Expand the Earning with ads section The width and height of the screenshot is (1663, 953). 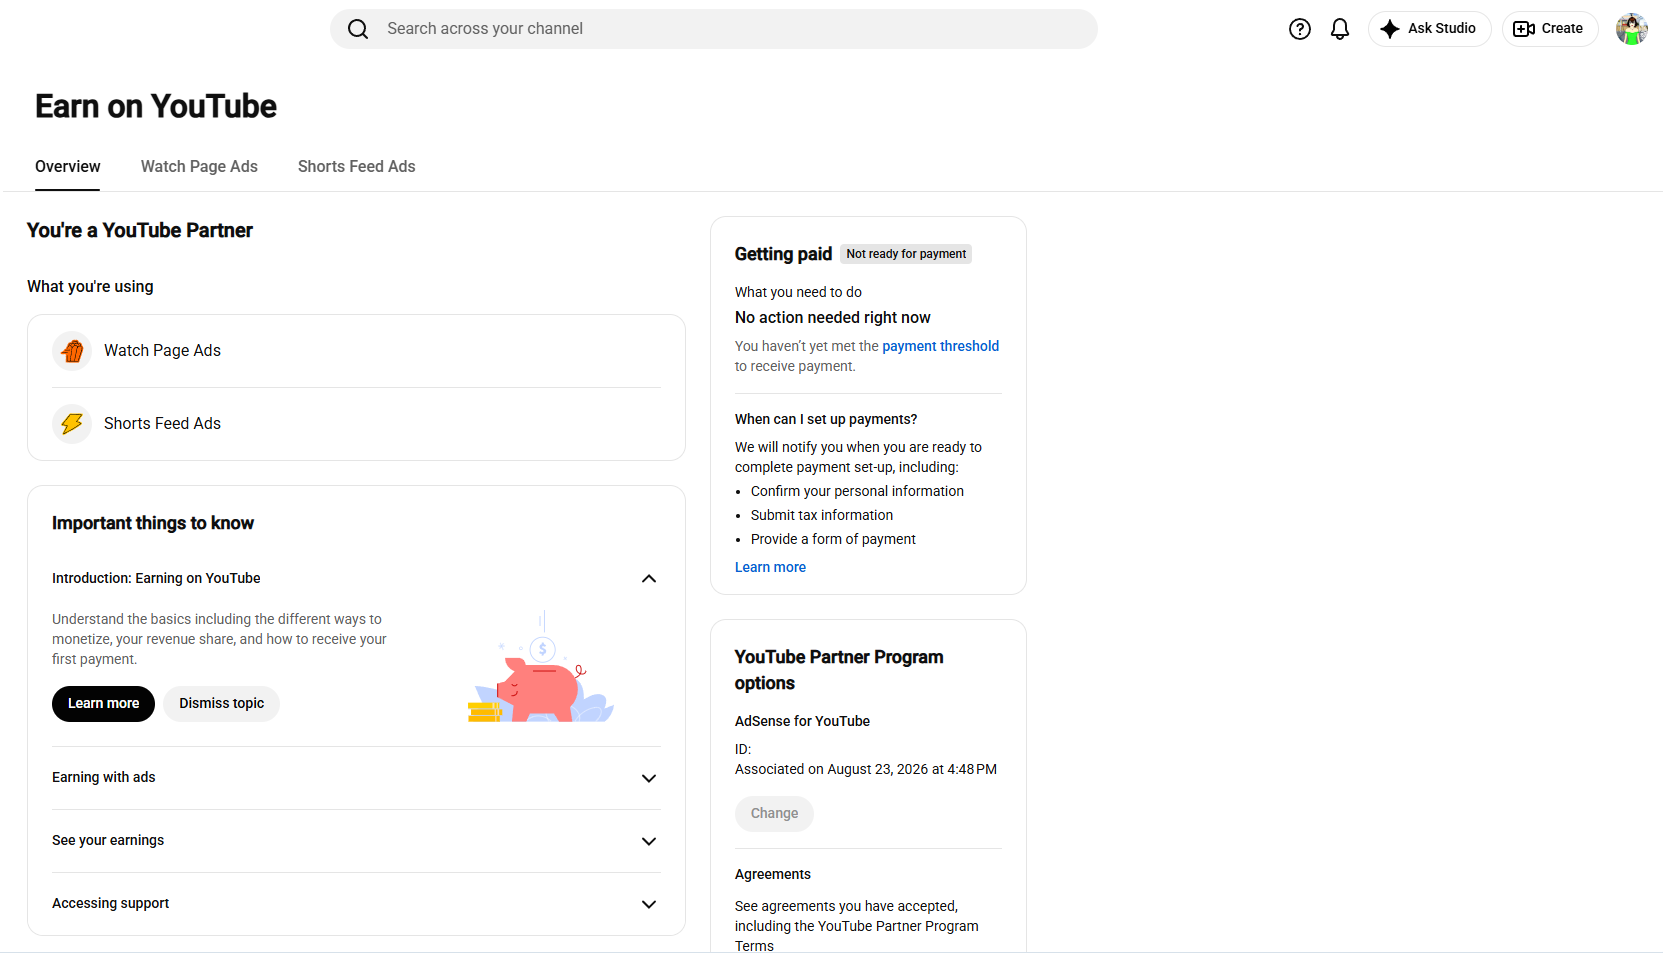(649, 778)
